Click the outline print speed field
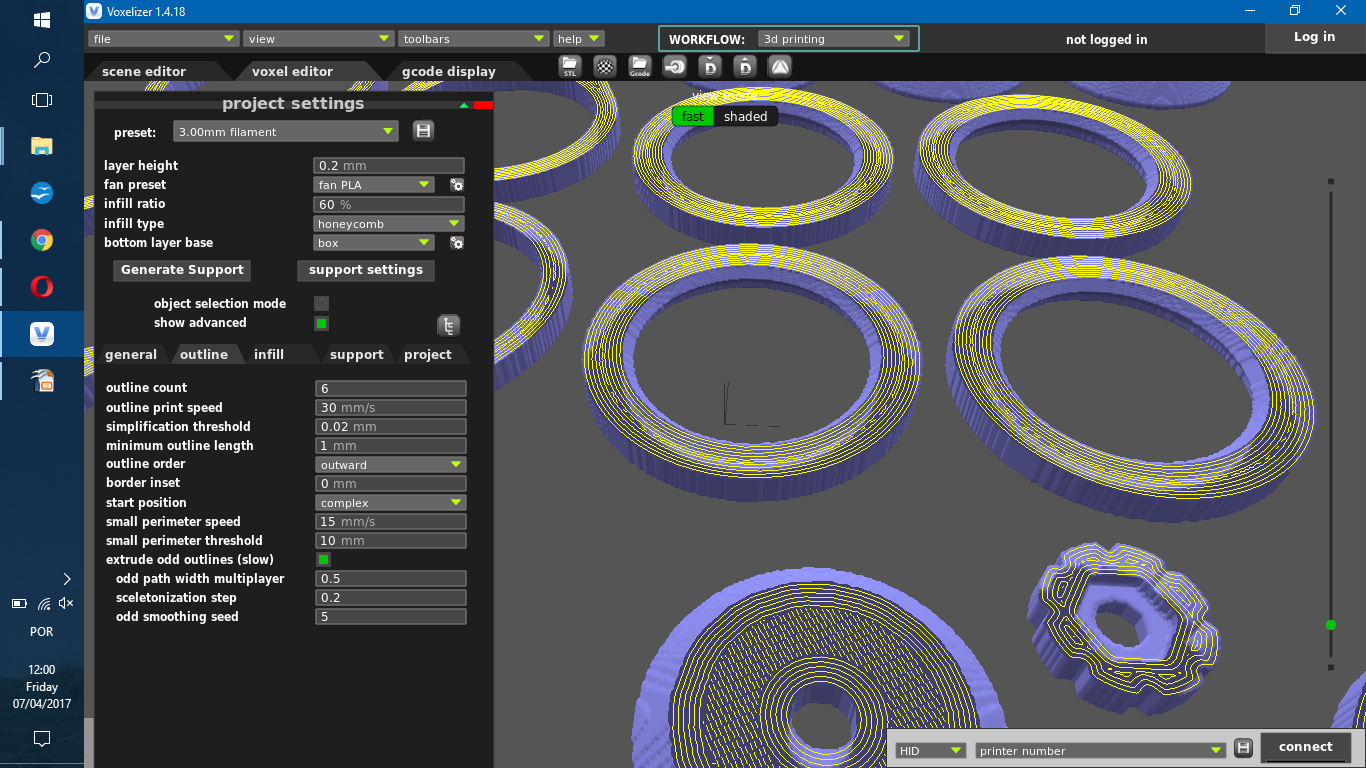The height and width of the screenshot is (768, 1366). click(x=391, y=408)
